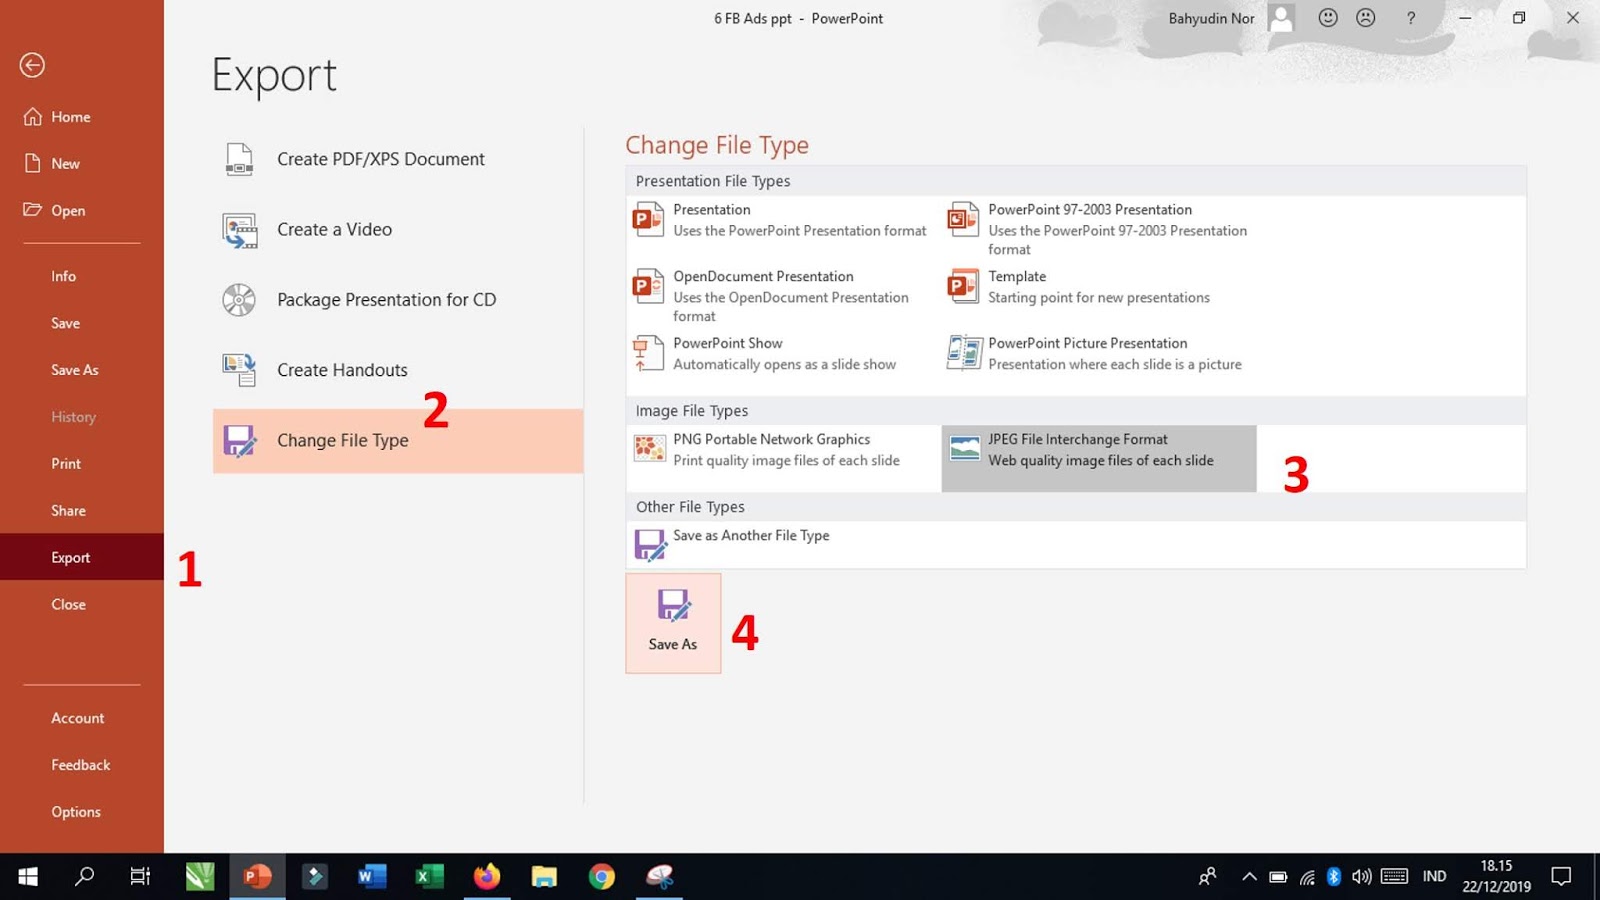Click 'Uses the PowerPoint Presentation format' text
The width and height of the screenshot is (1600, 900).
800,231
